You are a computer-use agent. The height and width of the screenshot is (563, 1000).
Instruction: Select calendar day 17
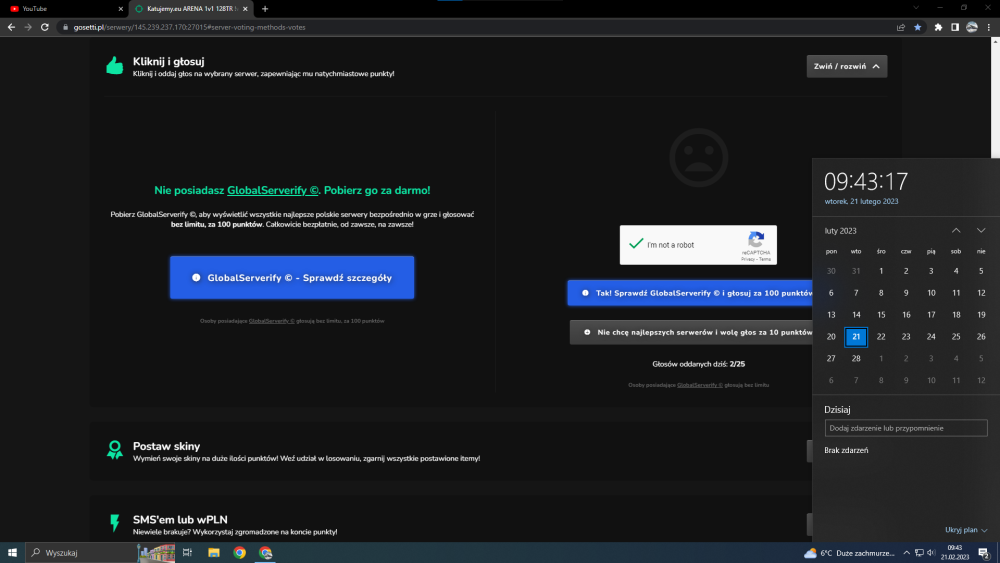pyautogui.click(x=931, y=315)
